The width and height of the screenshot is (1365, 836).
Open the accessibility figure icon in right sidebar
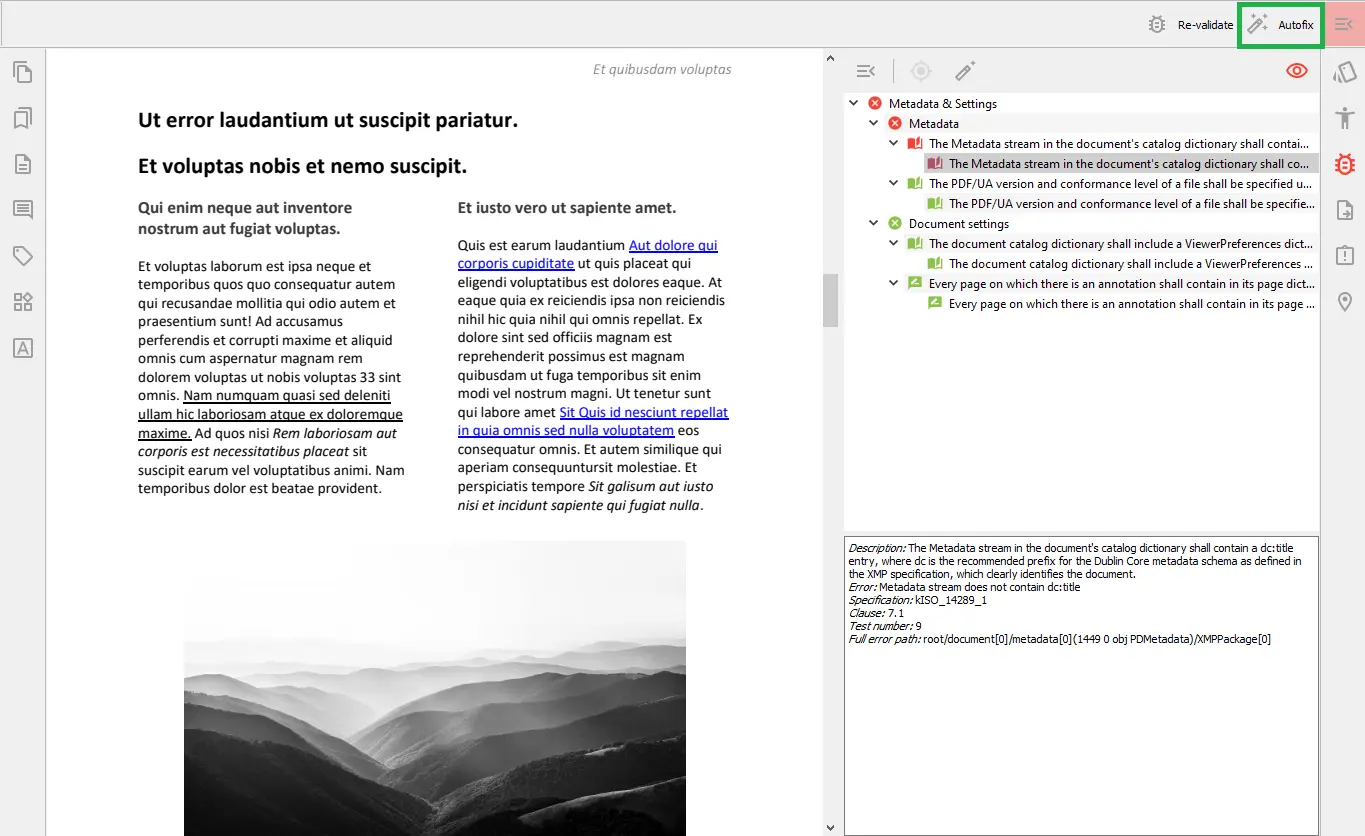tap(1345, 118)
